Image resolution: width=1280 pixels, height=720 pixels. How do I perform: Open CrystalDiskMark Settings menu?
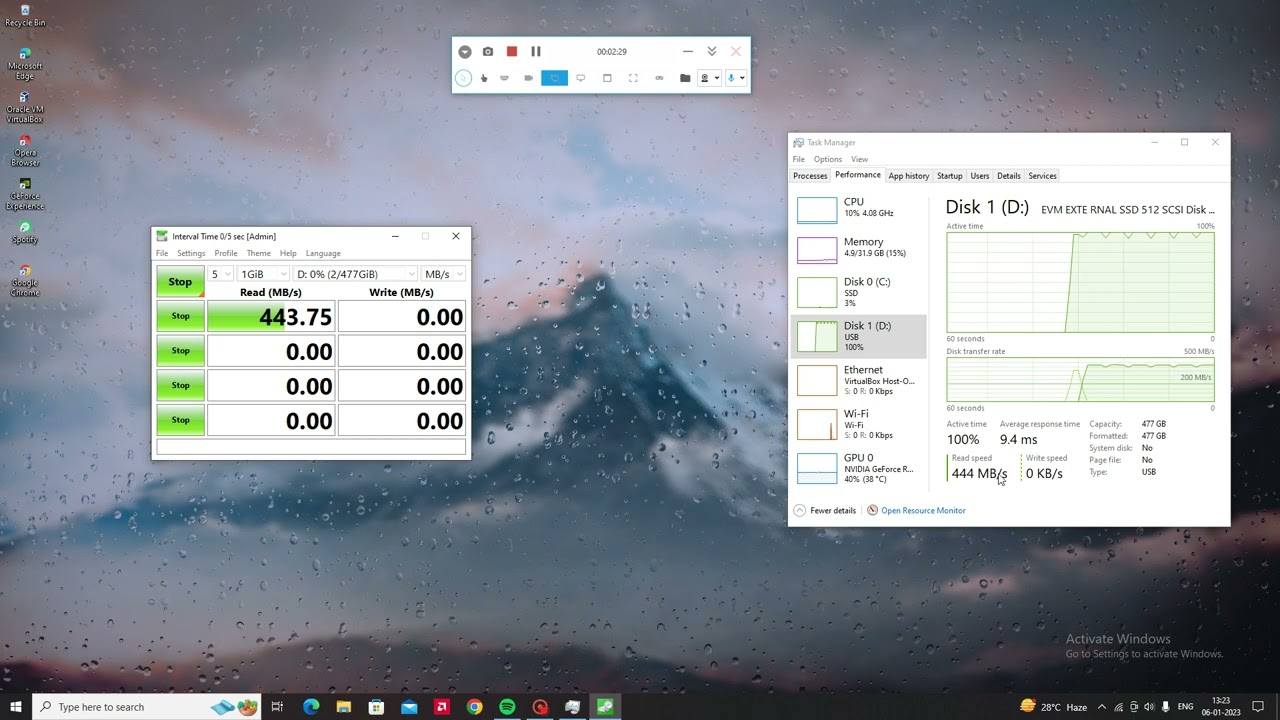tap(191, 253)
